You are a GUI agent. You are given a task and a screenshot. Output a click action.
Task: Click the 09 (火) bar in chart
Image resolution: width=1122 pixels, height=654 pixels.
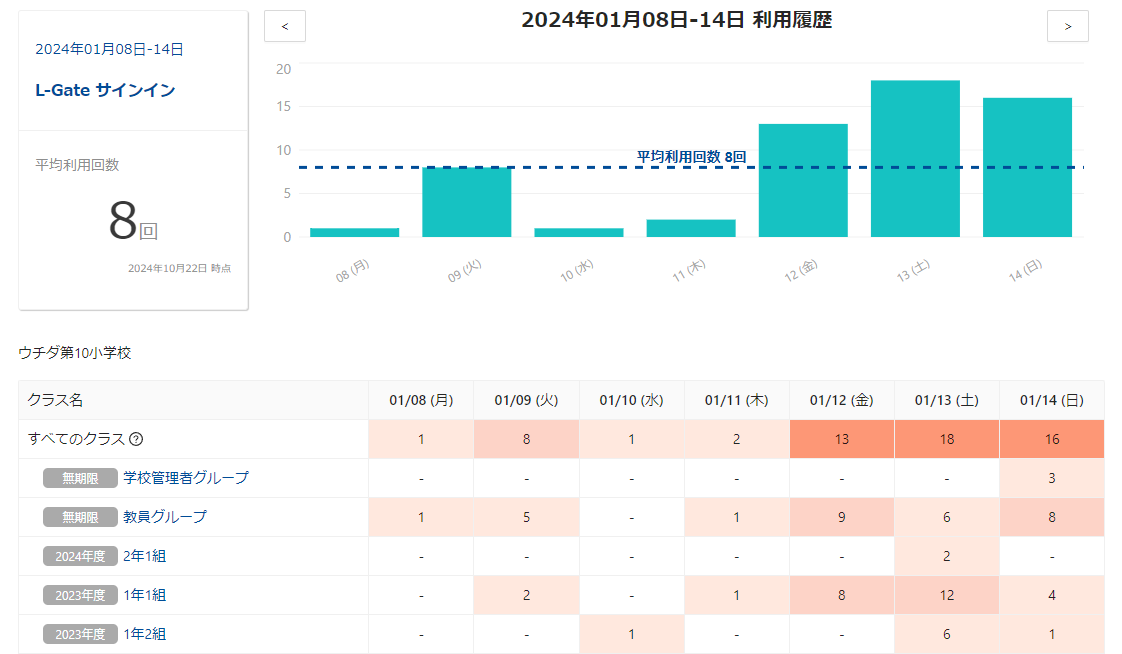point(466,202)
